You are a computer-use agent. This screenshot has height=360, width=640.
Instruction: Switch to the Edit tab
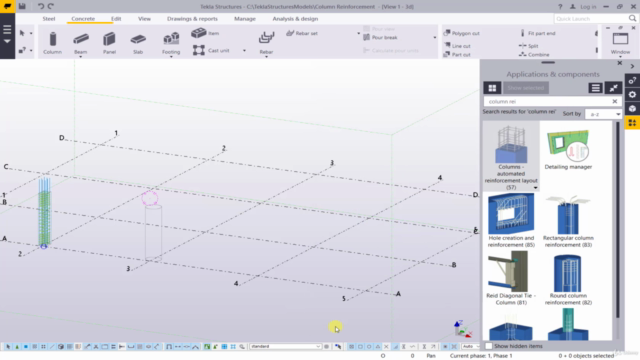tap(116, 19)
